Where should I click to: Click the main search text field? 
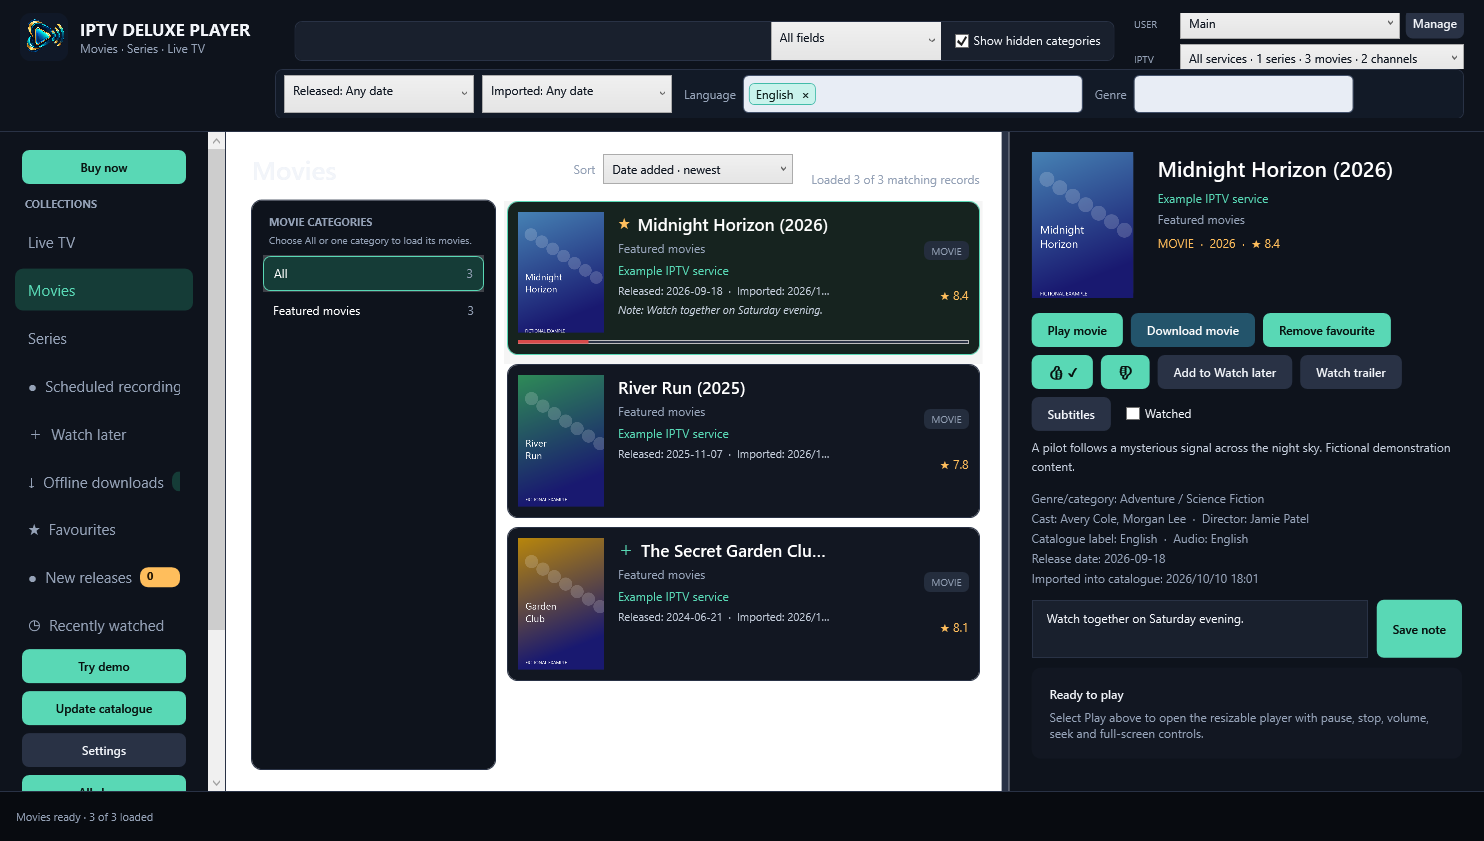533,41
